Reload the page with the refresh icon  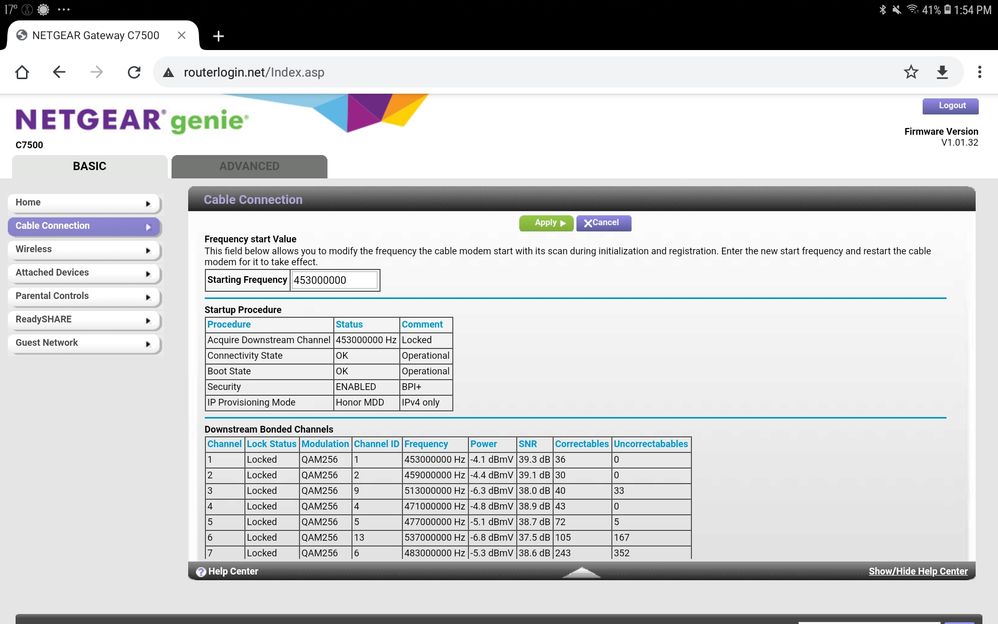click(134, 72)
